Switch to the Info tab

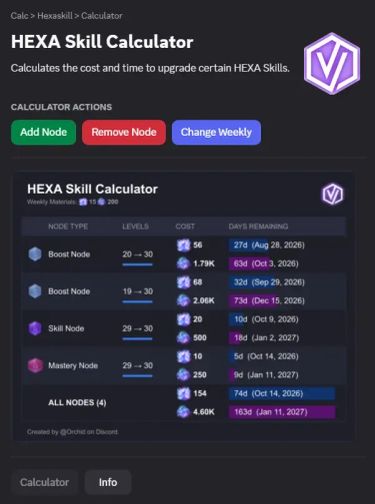click(x=108, y=482)
